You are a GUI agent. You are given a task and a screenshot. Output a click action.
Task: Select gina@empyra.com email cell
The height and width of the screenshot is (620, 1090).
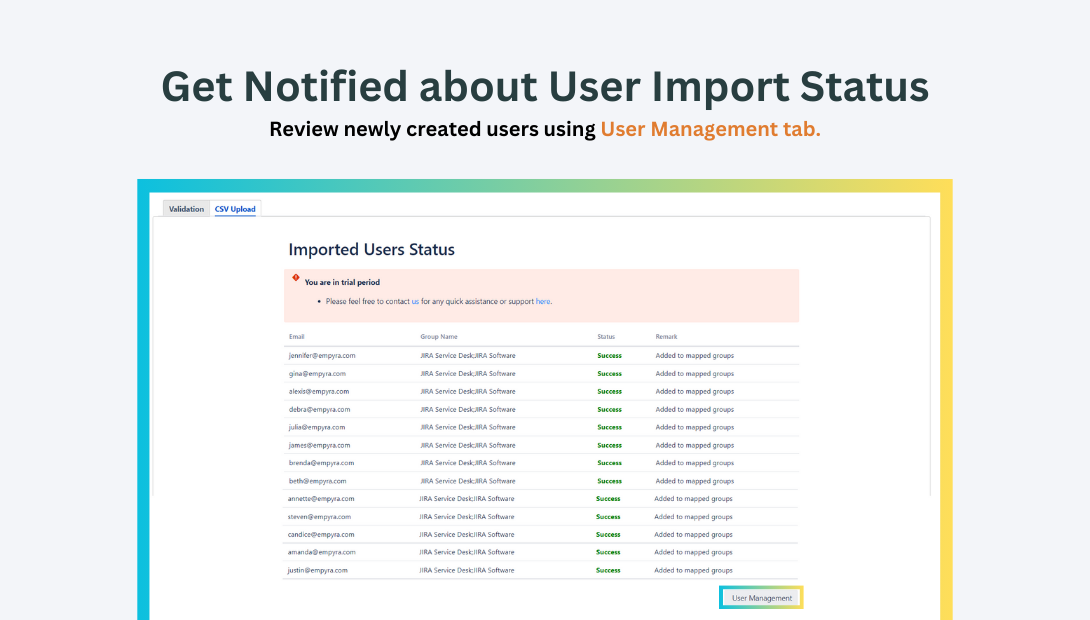pyautogui.click(x=317, y=373)
